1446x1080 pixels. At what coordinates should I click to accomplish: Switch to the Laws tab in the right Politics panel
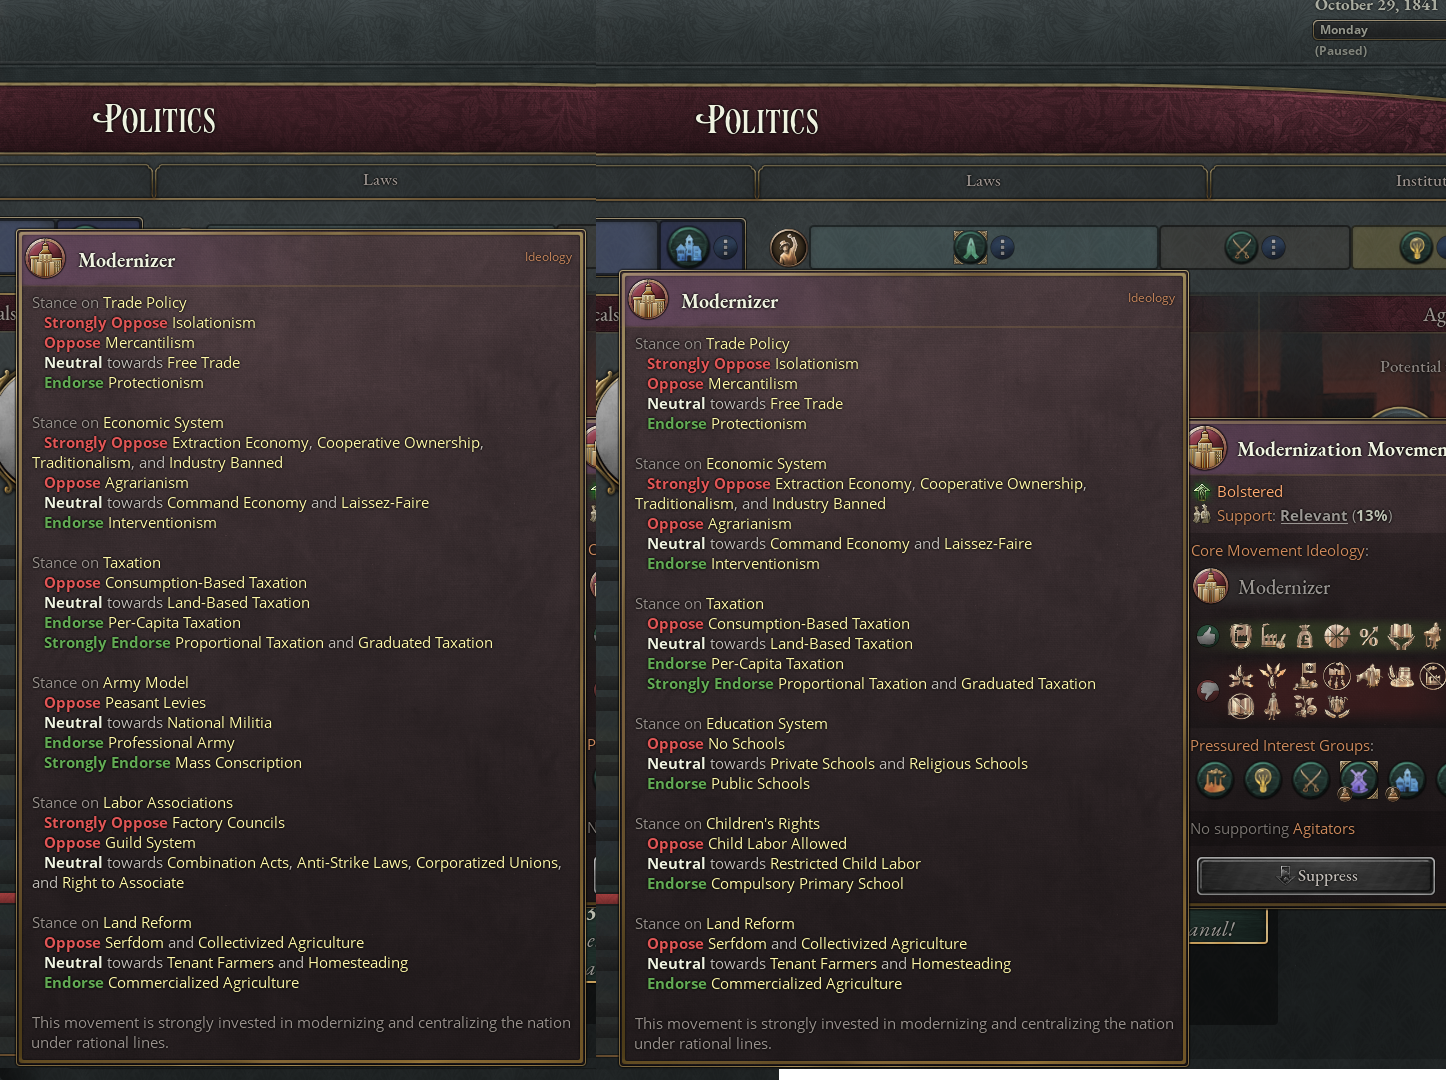[983, 181]
